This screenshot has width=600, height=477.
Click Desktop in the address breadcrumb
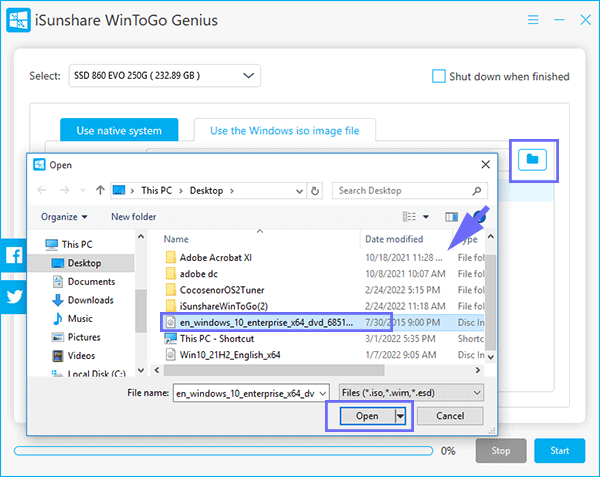(206, 190)
